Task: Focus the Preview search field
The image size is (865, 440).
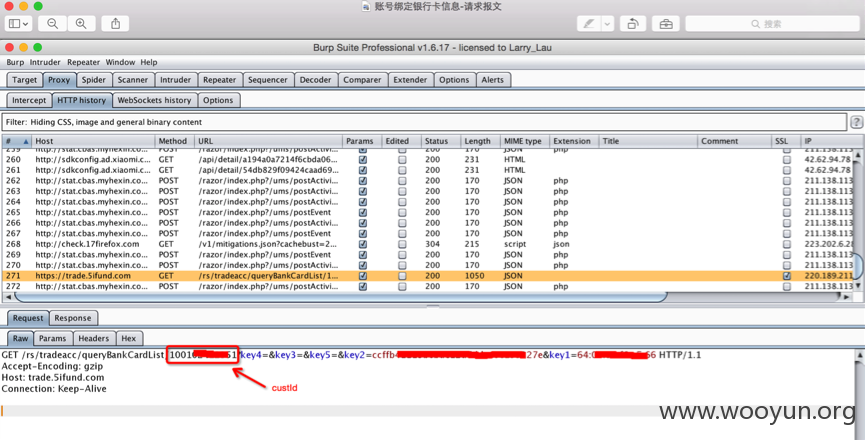Action: [772, 24]
